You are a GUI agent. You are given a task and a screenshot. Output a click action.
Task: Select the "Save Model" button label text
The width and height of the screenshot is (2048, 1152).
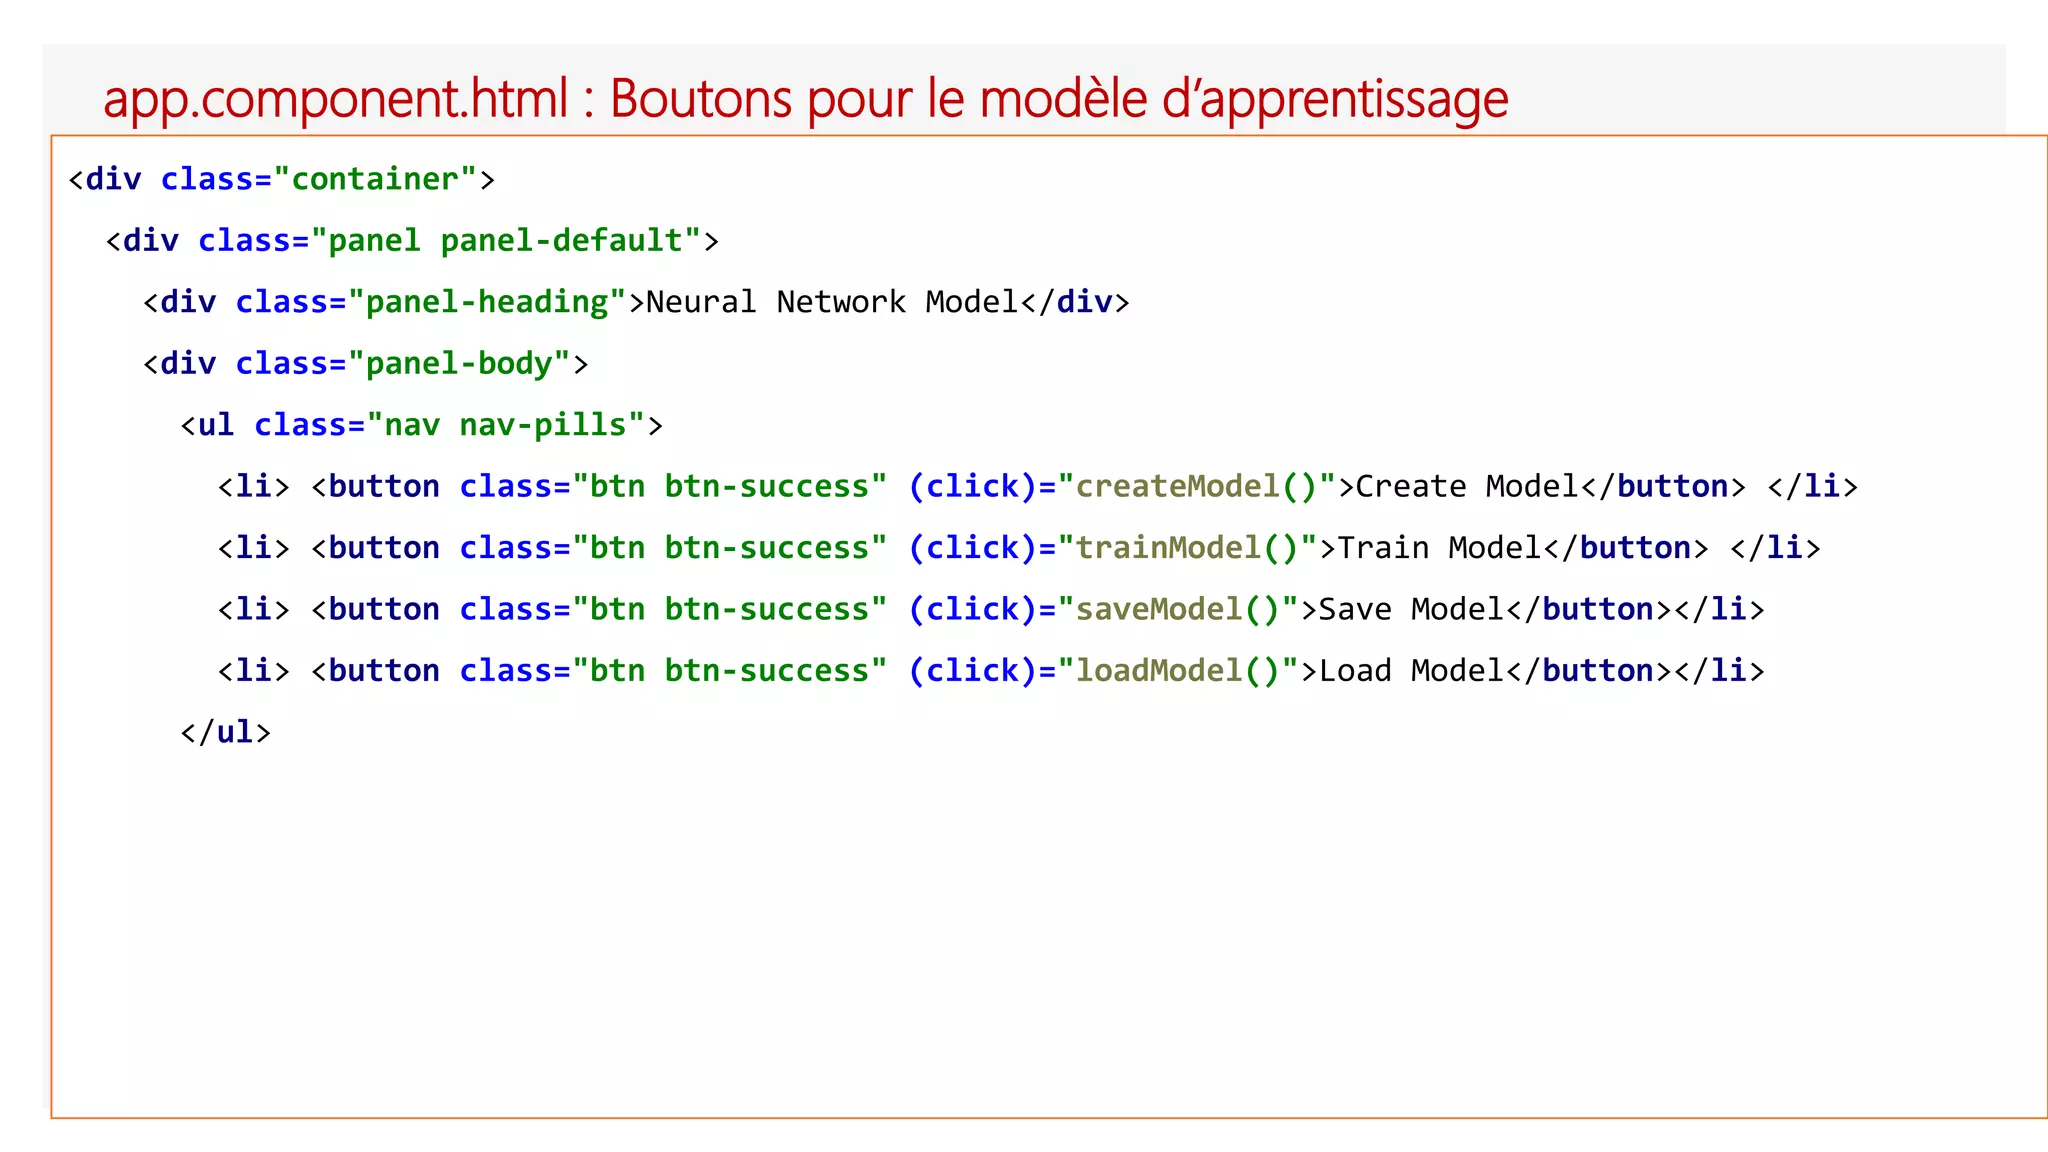tap(1411, 610)
